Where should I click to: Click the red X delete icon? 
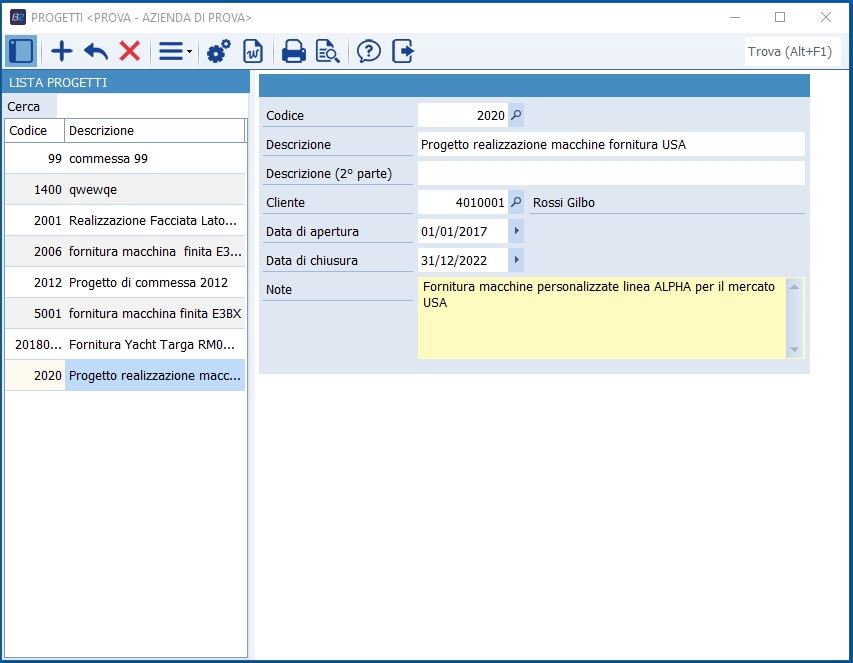tap(130, 51)
